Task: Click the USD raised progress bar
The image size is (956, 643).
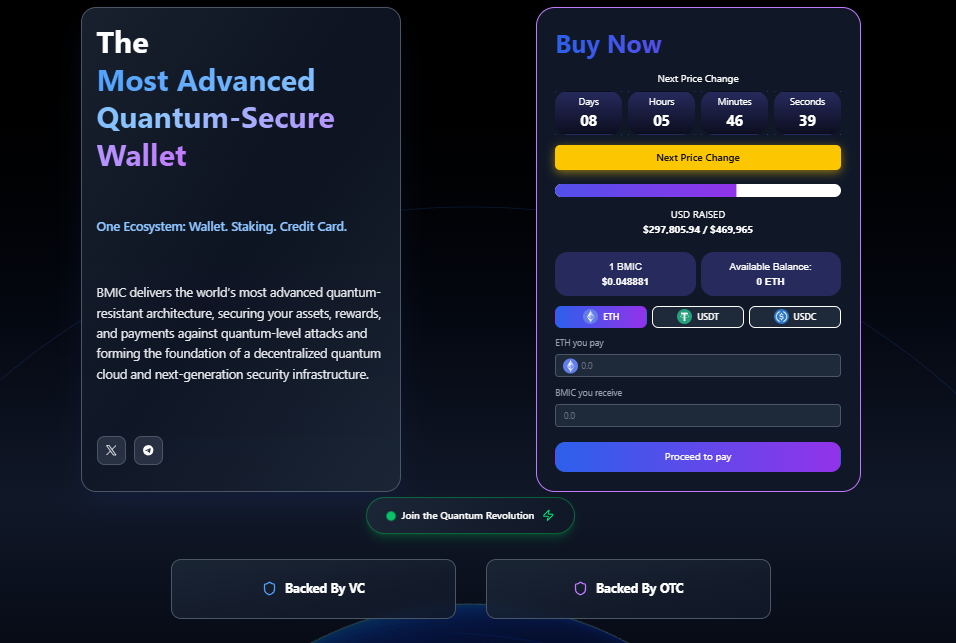Action: [x=697, y=191]
